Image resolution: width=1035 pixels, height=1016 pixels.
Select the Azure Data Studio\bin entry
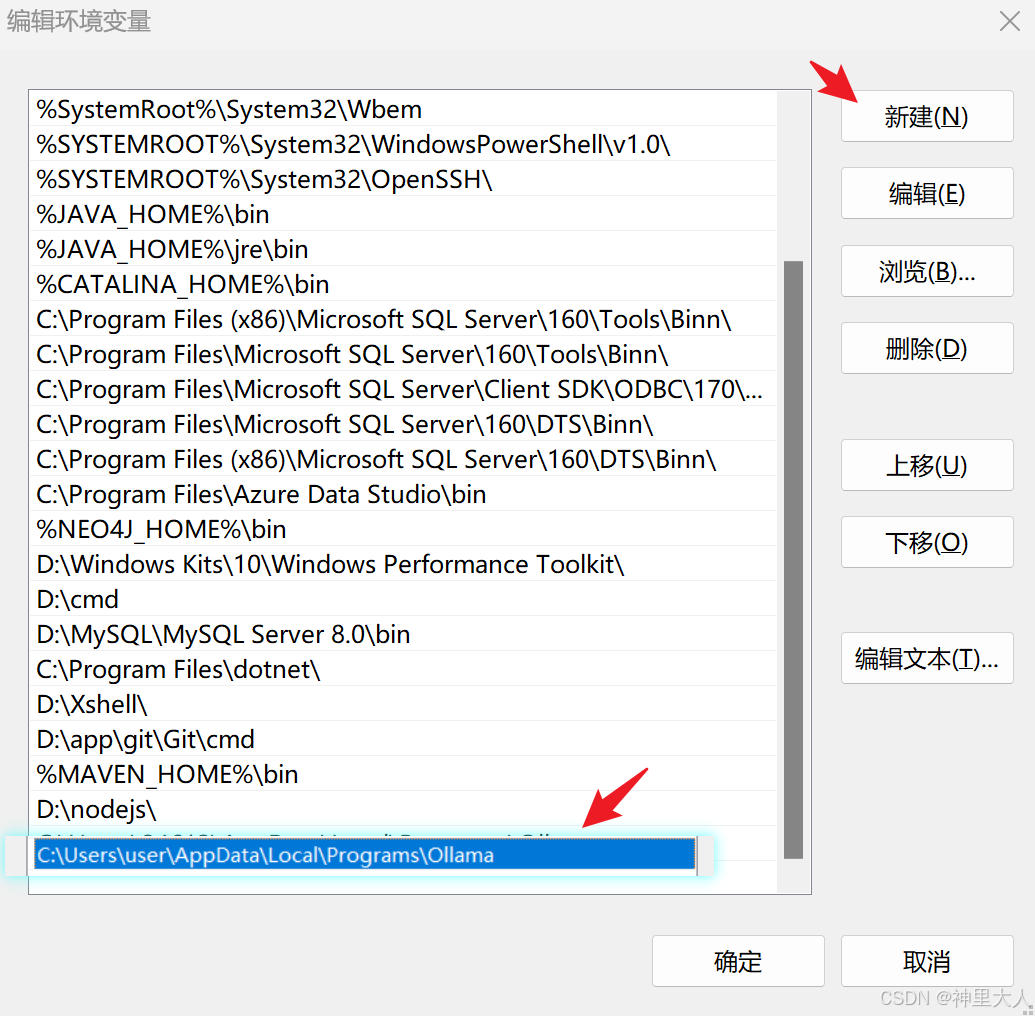(403, 494)
